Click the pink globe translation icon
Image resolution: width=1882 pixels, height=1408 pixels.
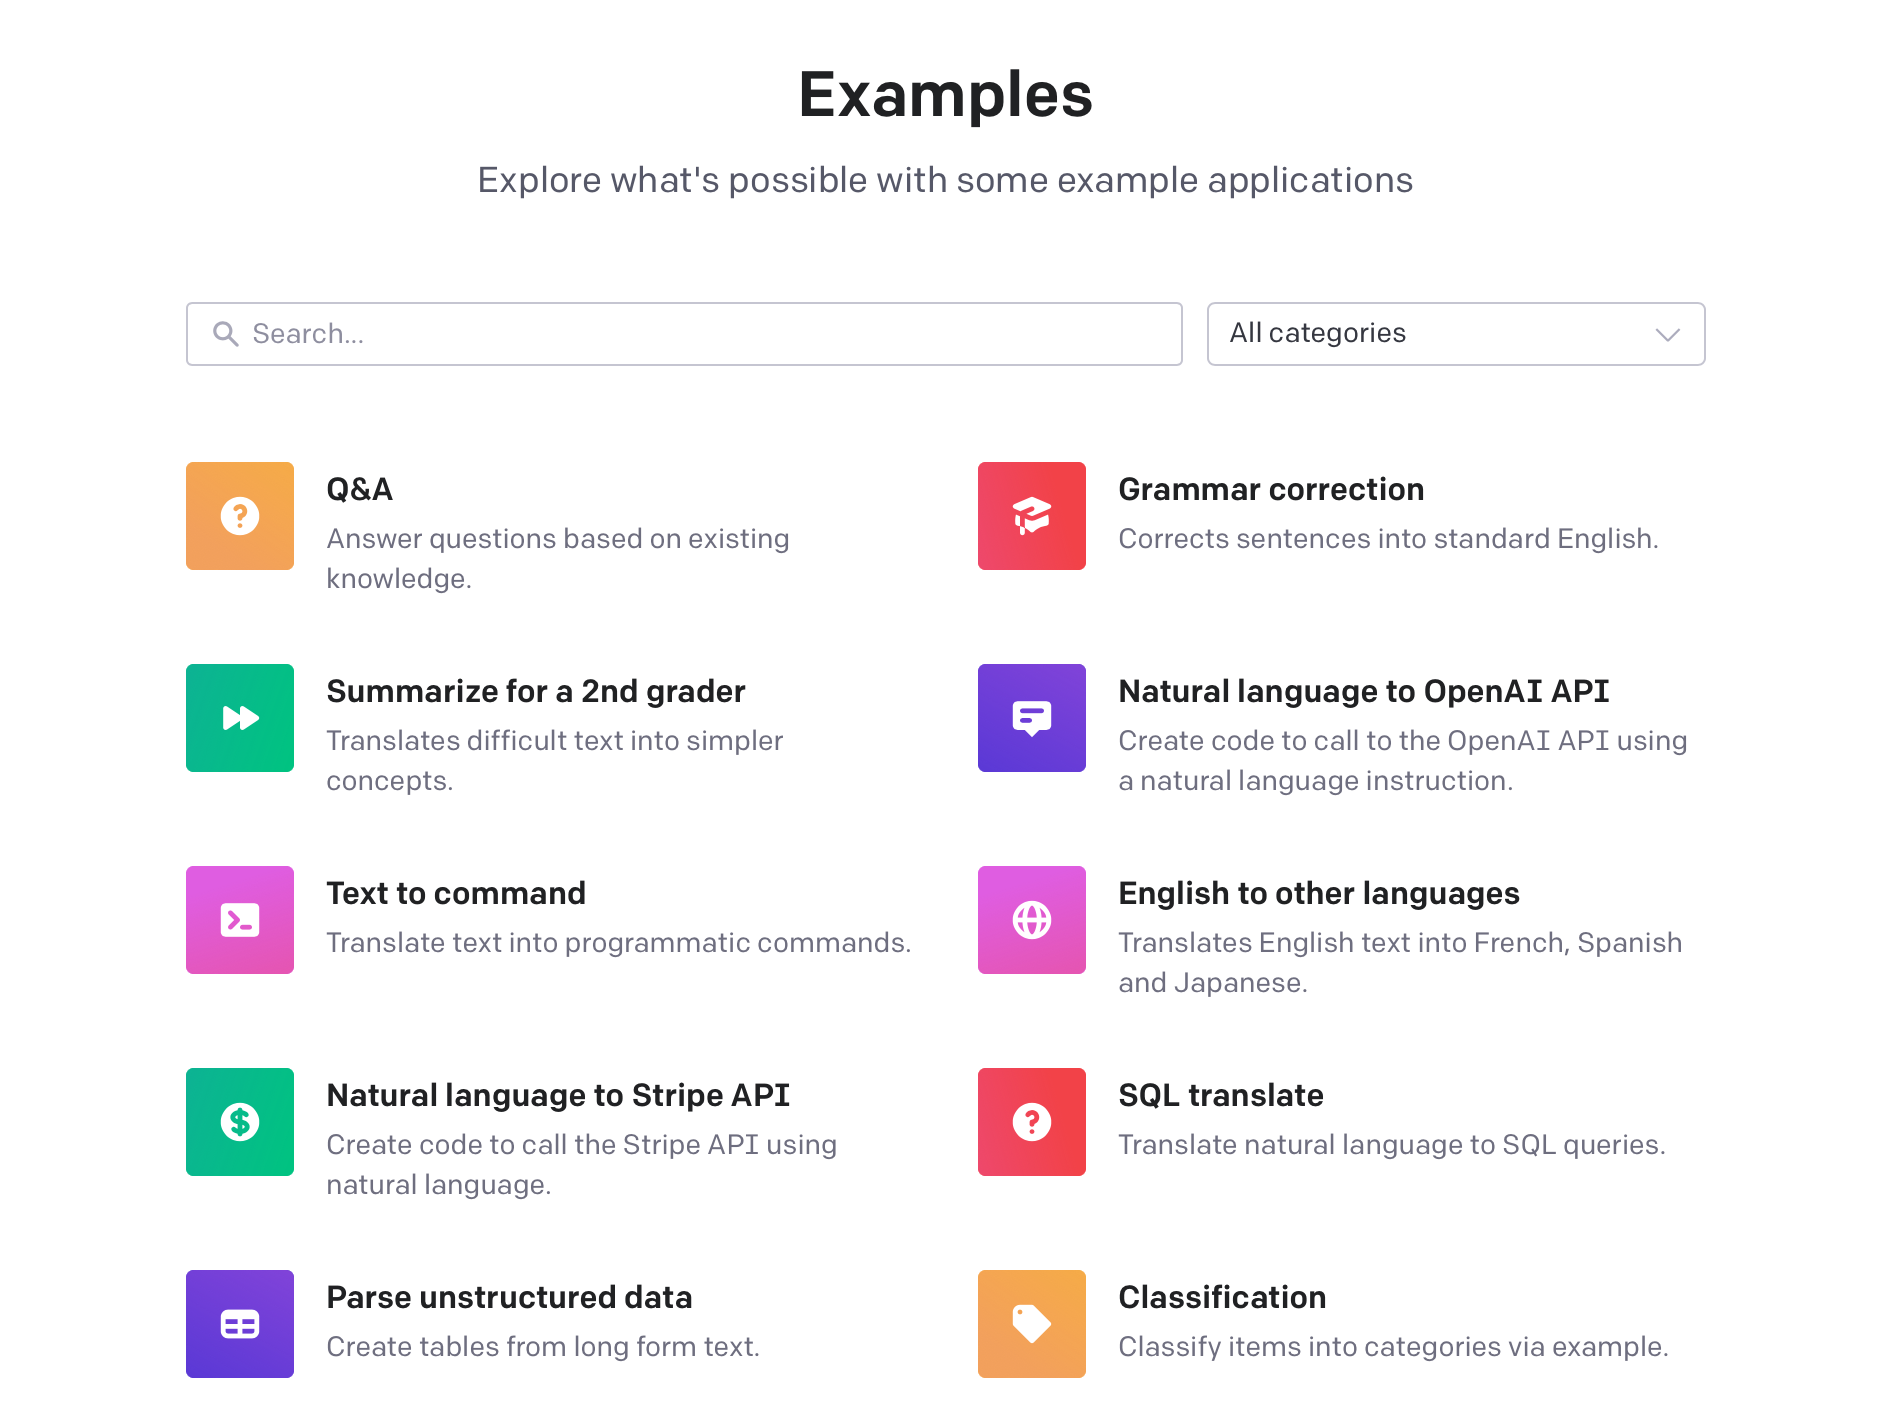pos(1032,920)
